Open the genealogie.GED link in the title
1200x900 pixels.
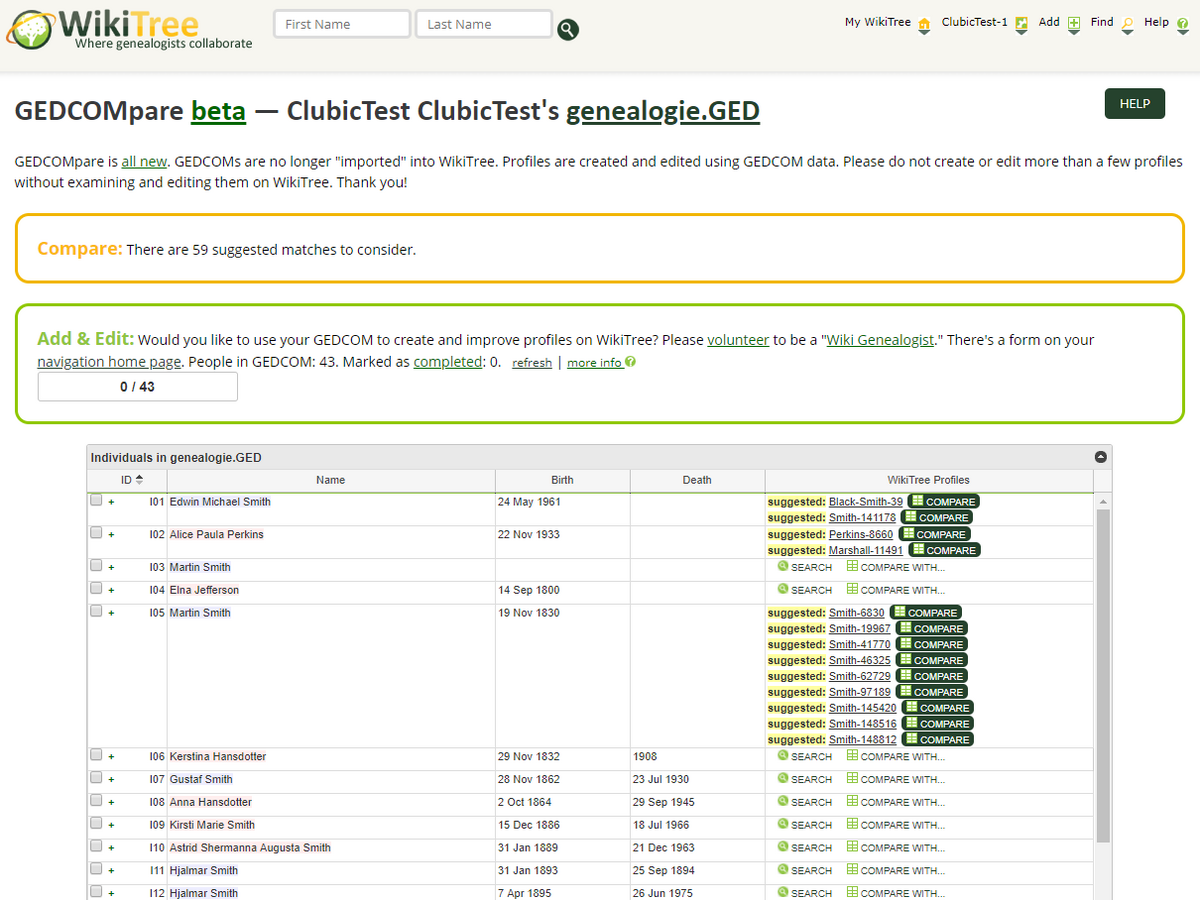click(663, 111)
